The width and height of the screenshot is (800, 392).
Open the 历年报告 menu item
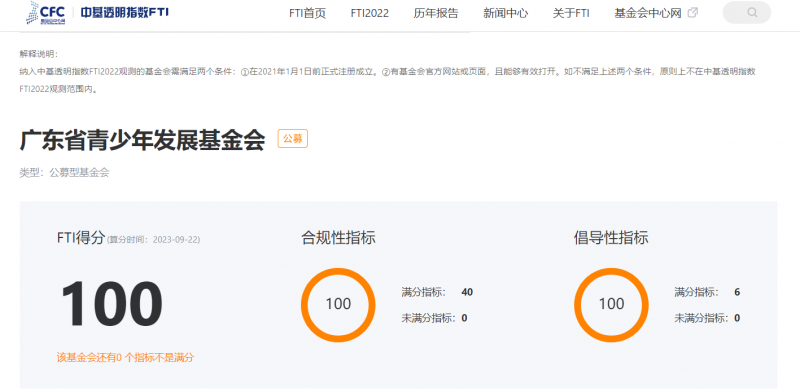point(436,13)
